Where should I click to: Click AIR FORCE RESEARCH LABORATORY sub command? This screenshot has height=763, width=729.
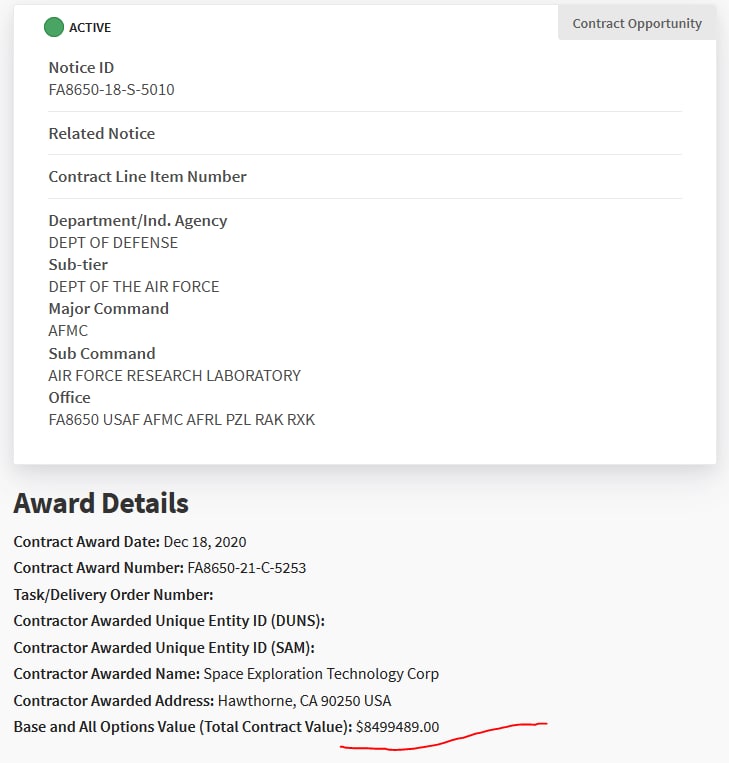point(174,376)
